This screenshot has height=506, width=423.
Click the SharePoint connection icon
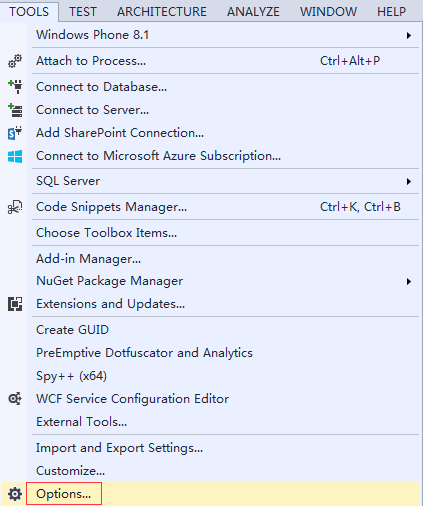pos(15,133)
